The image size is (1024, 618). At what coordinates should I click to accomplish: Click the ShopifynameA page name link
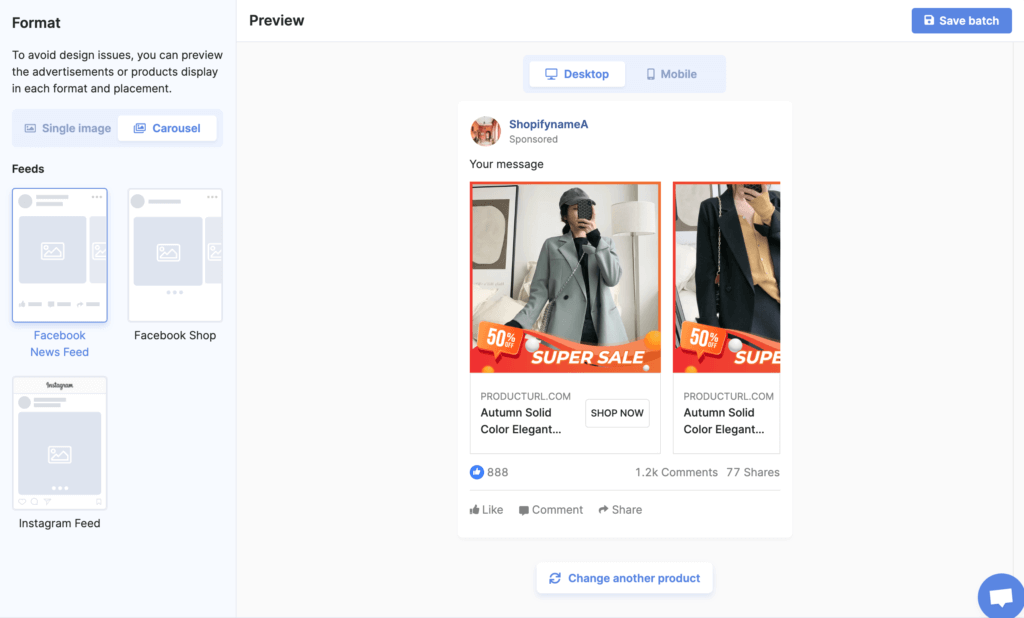click(549, 124)
